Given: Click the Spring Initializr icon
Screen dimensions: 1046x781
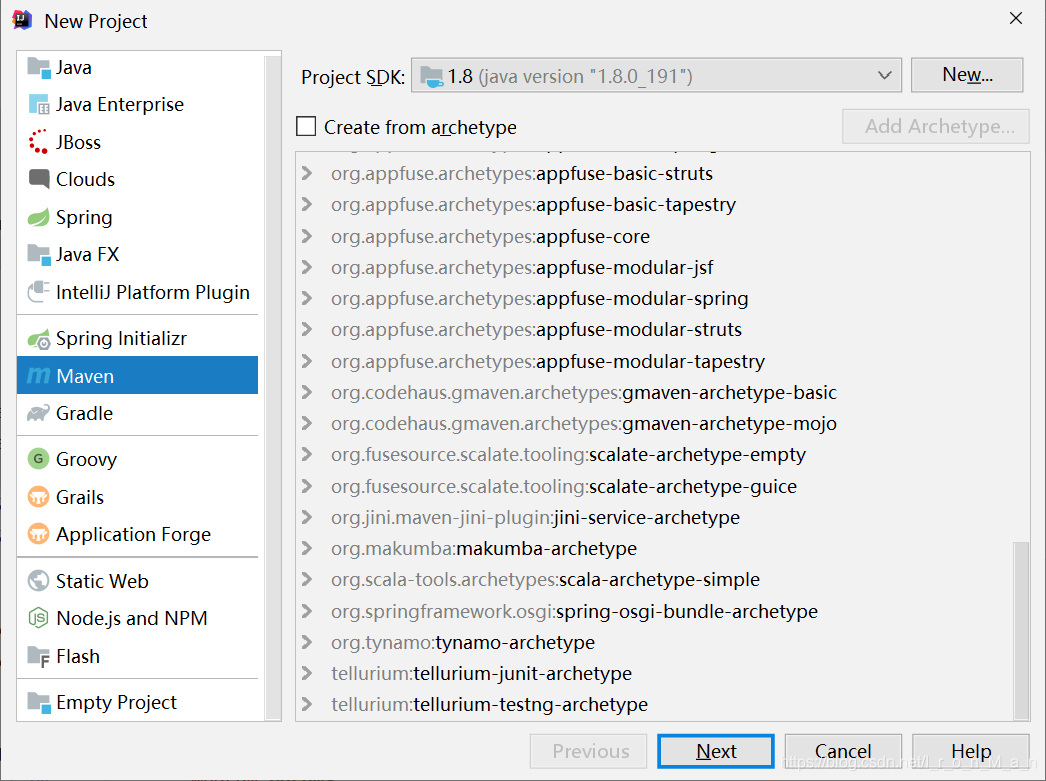Looking at the screenshot, I should pos(39,339).
